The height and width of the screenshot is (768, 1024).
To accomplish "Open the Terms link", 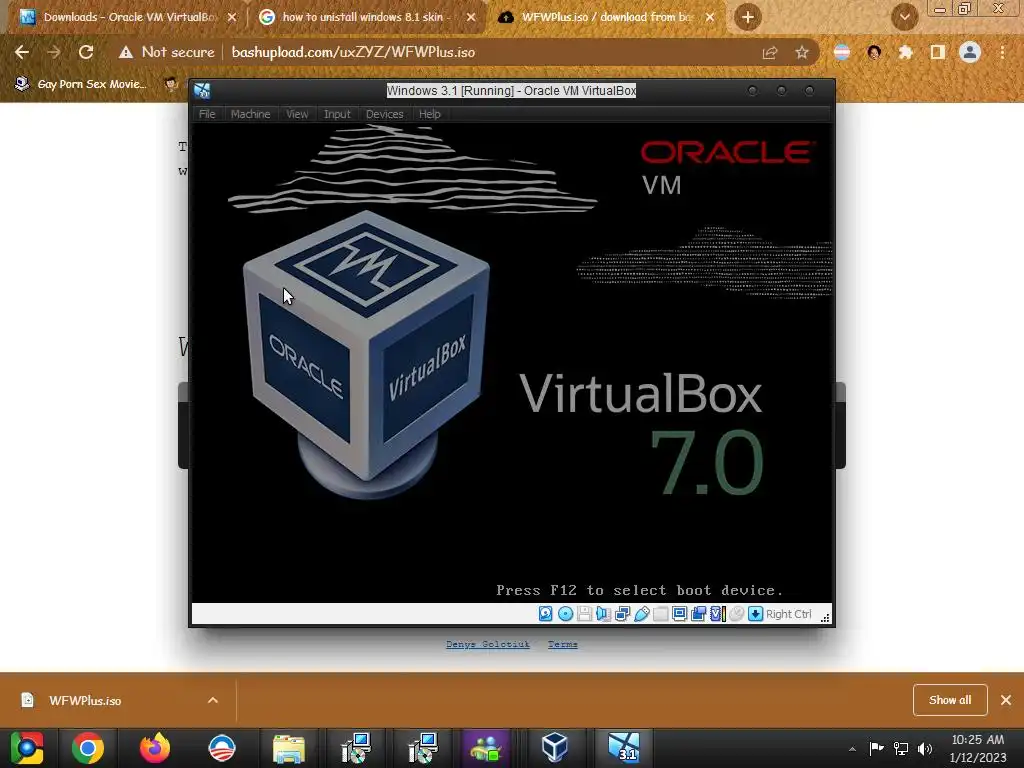I will (x=562, y=645).
